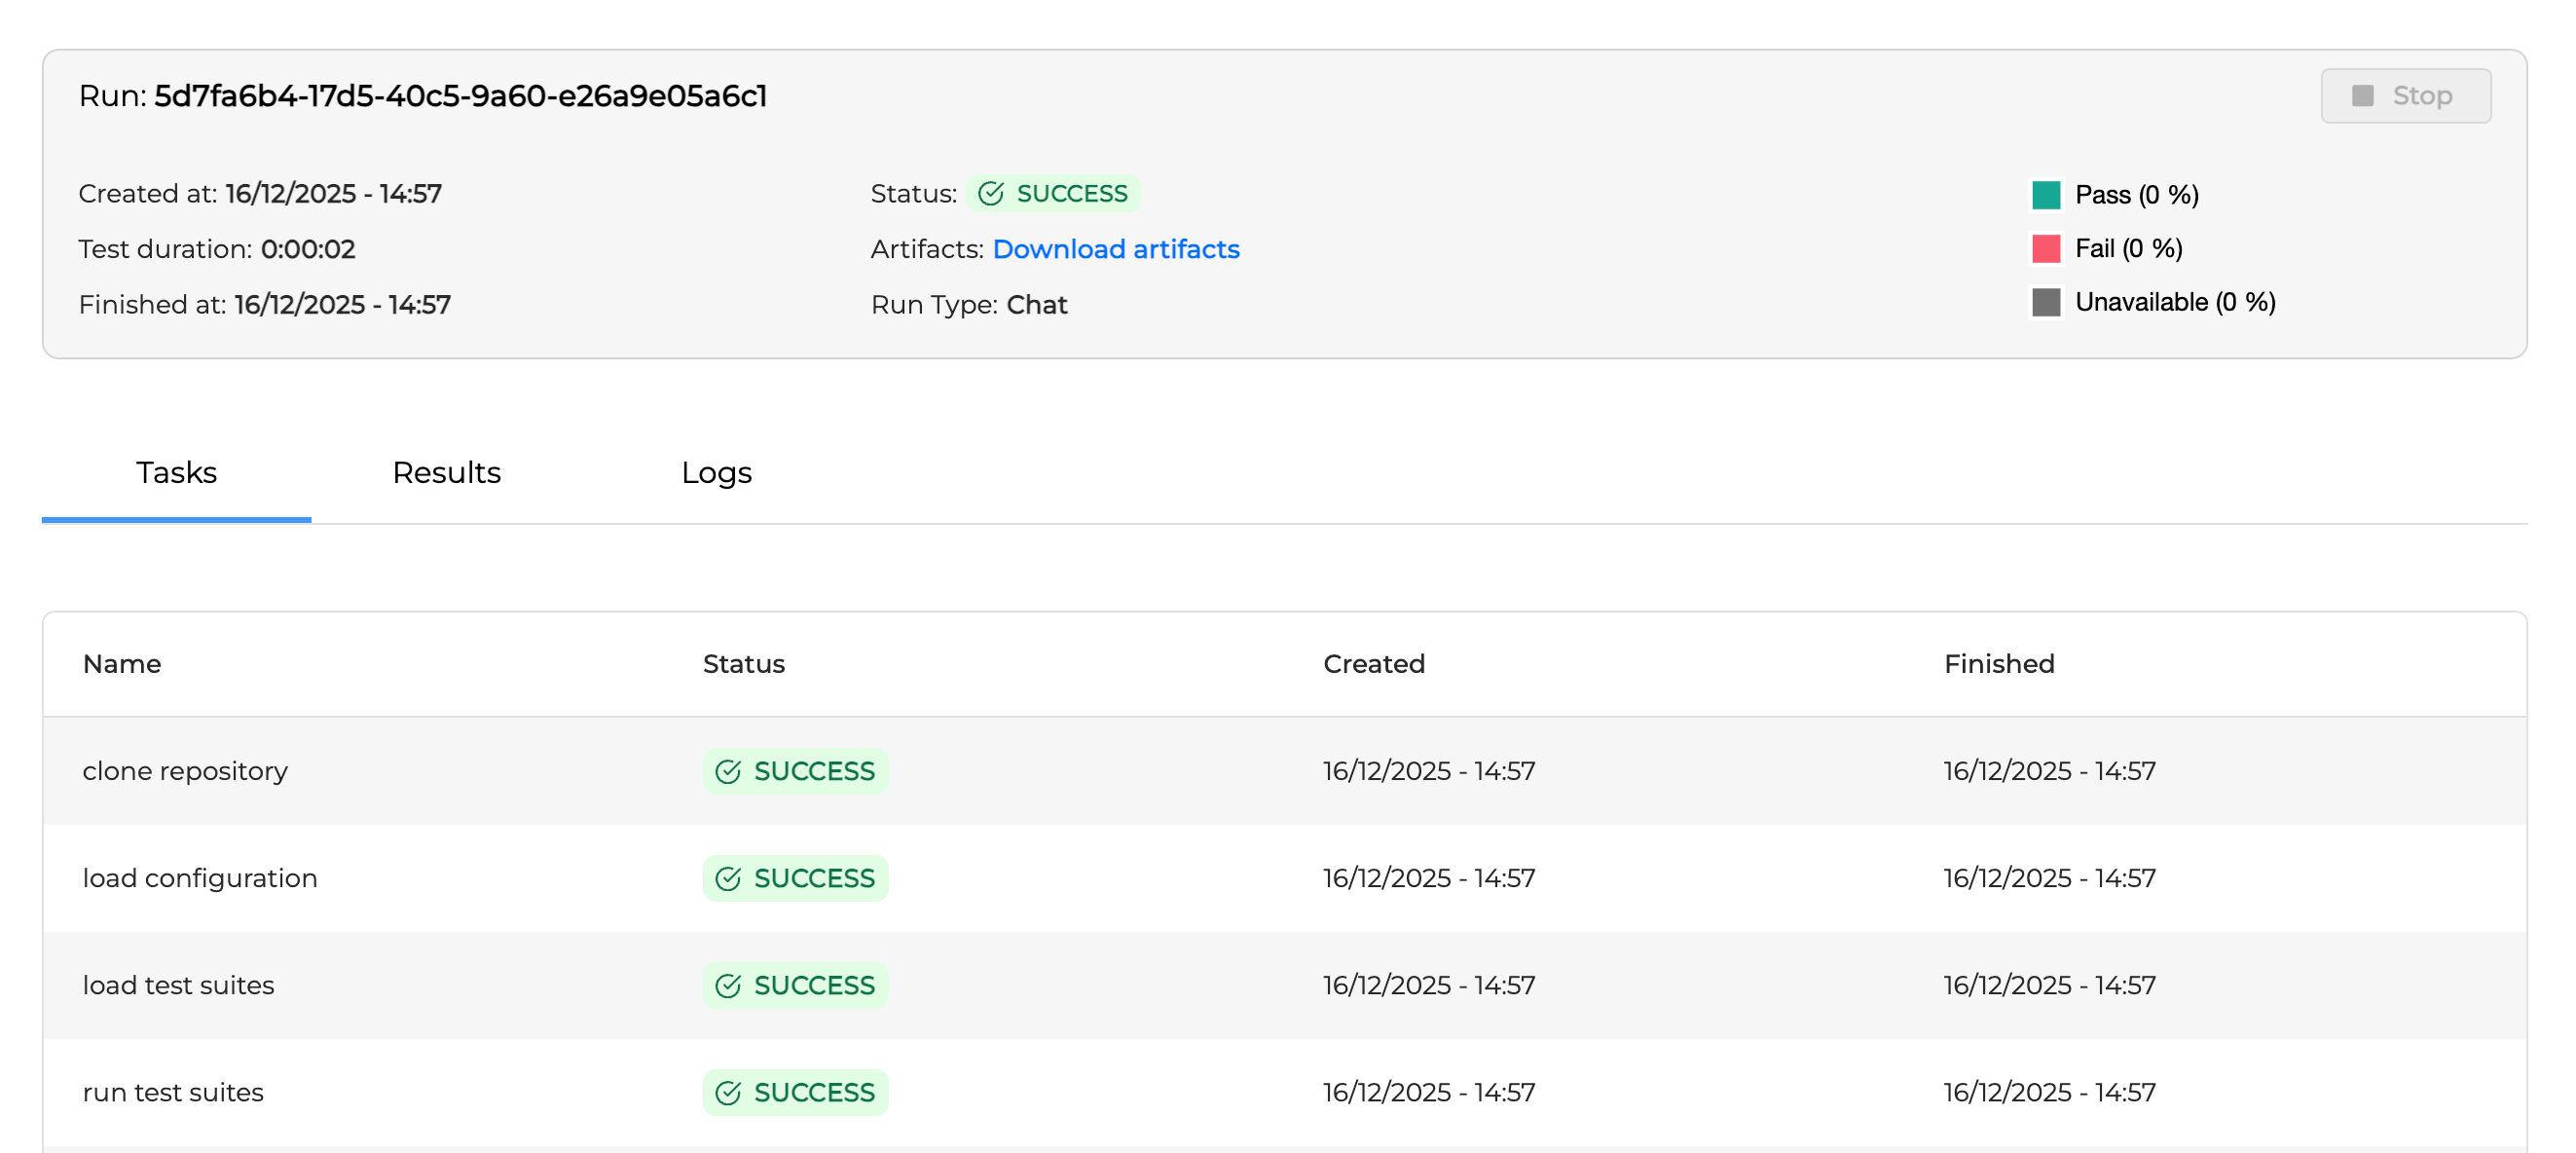
Task: Click the Status column header
Action: click(743, 664)
